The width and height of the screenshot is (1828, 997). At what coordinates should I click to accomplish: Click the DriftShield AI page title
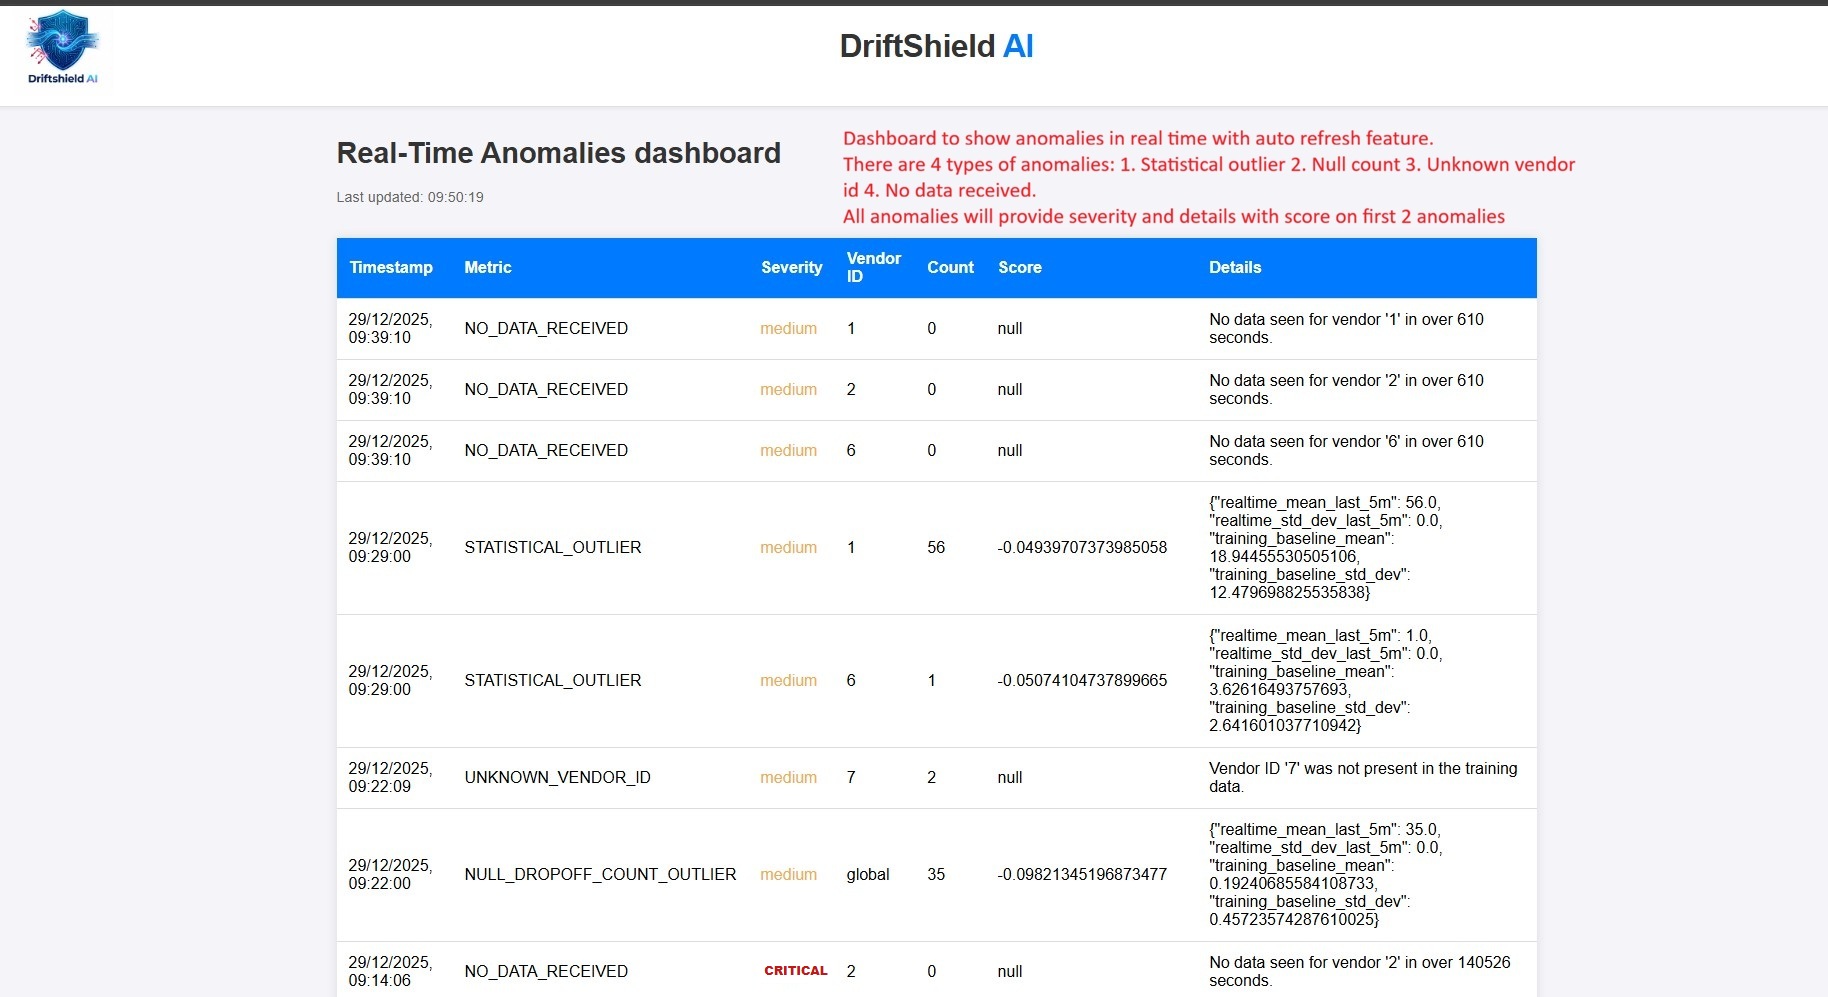point(936,46)
